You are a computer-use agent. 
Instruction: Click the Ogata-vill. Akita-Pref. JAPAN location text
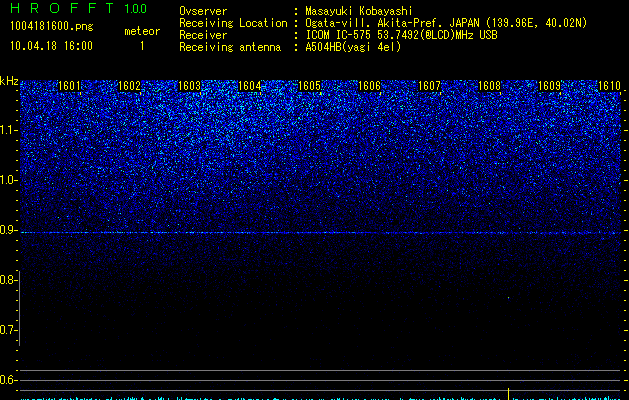coord(446,23)
